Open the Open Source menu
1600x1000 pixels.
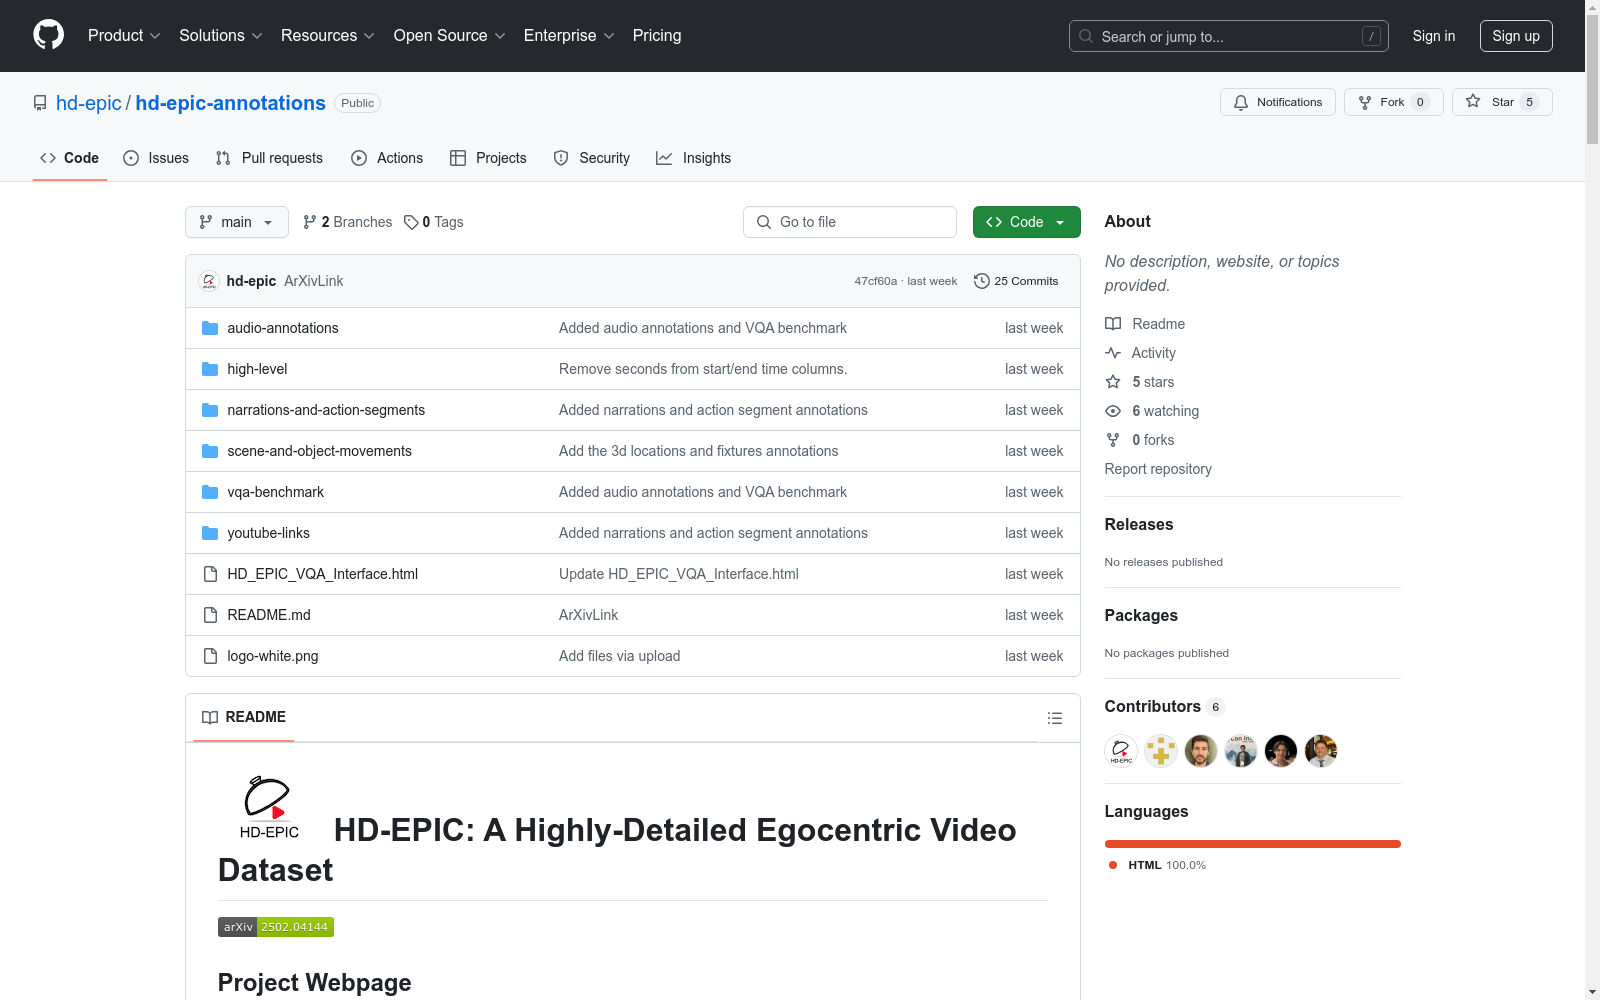[450, 35]
